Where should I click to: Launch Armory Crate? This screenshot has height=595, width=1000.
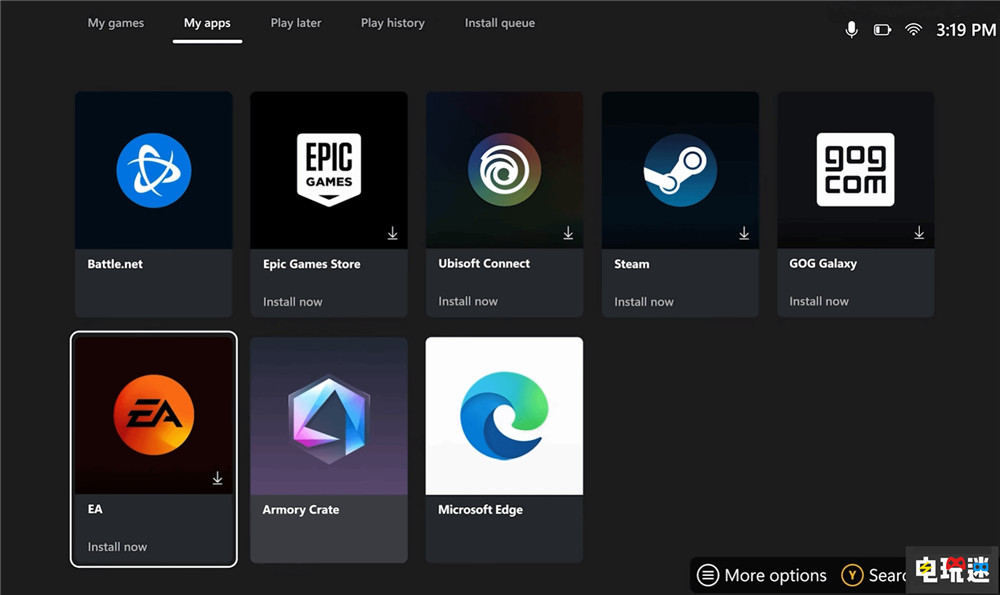click(x=328, y=415)
